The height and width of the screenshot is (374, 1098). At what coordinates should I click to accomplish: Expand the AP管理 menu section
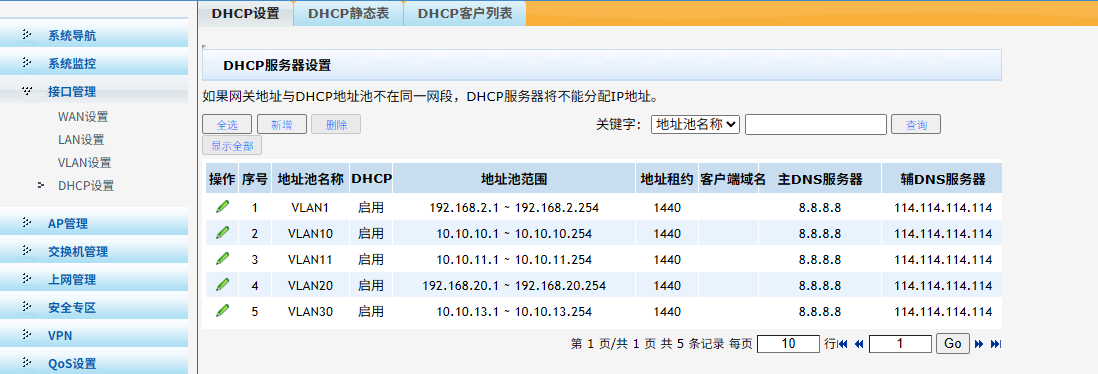click(x=94, y=224)
